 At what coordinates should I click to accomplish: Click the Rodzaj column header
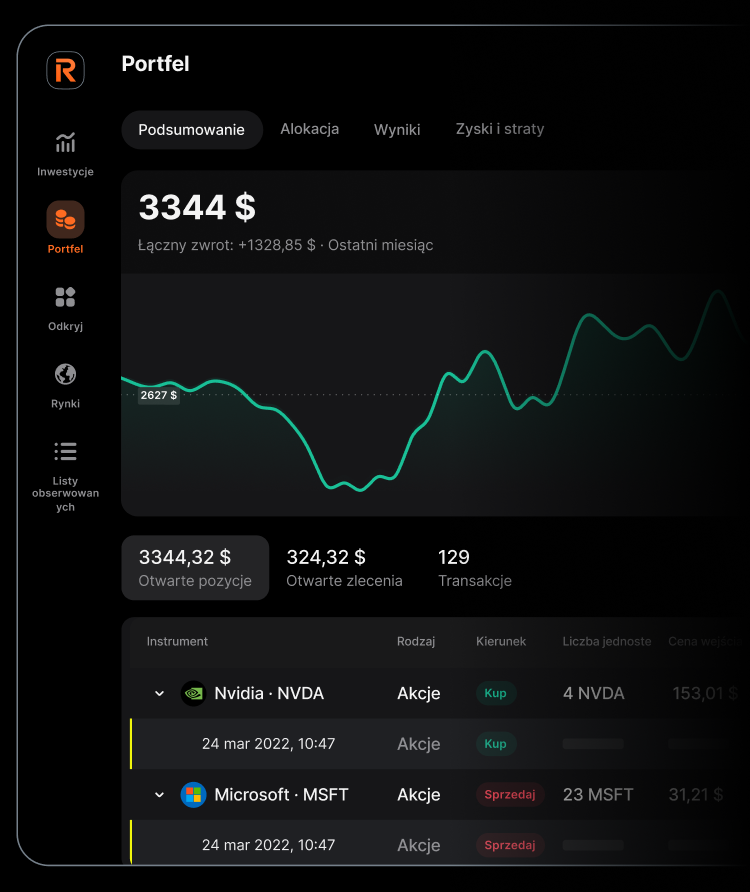416,642
